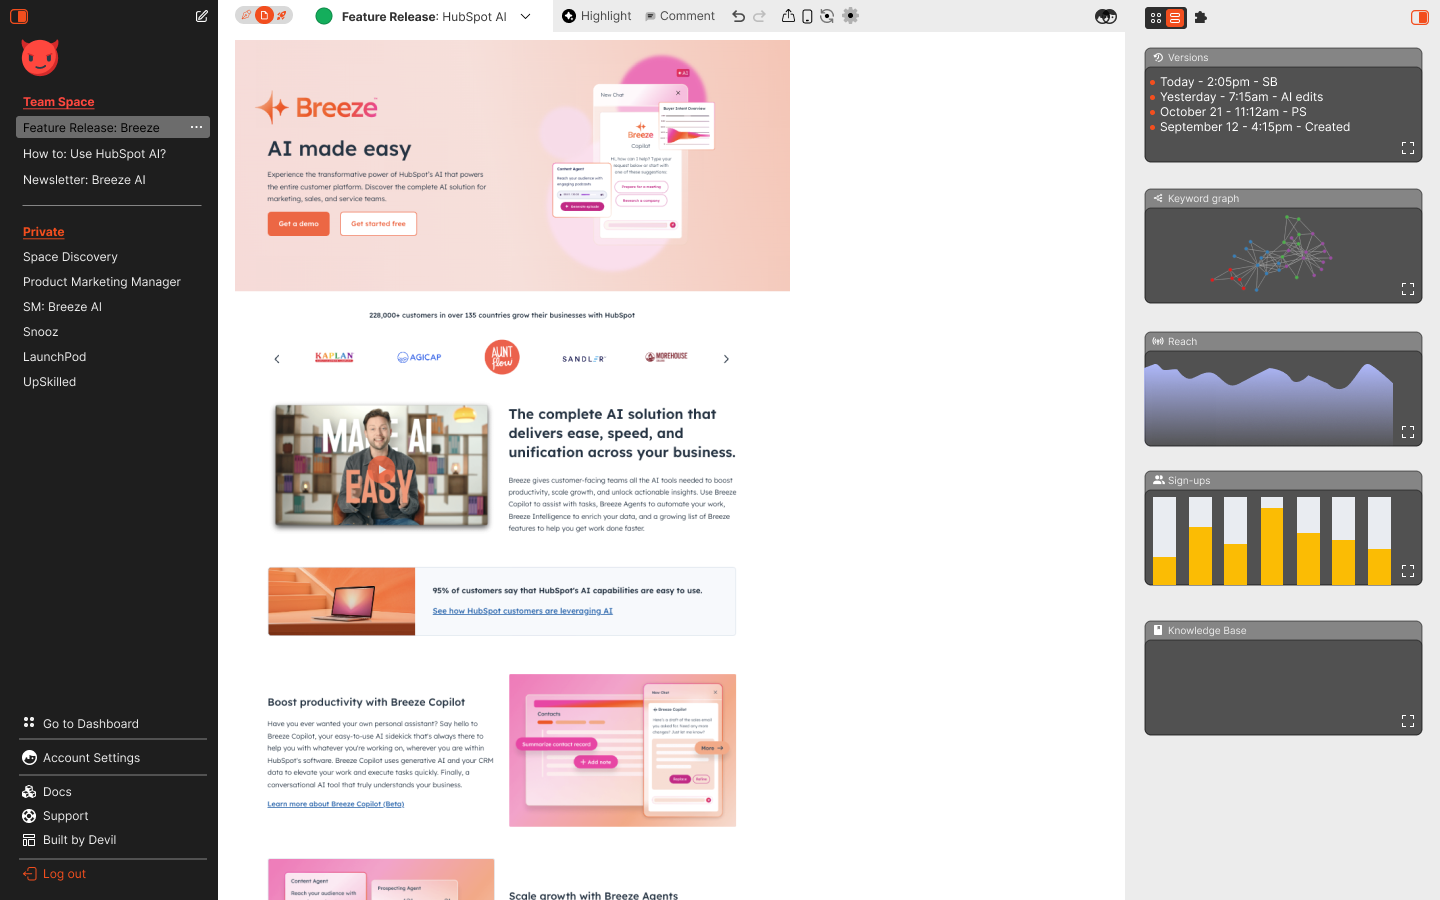Open options menu for Feature Release: Breeze
1440x900 pixels.
coord(196,127)
